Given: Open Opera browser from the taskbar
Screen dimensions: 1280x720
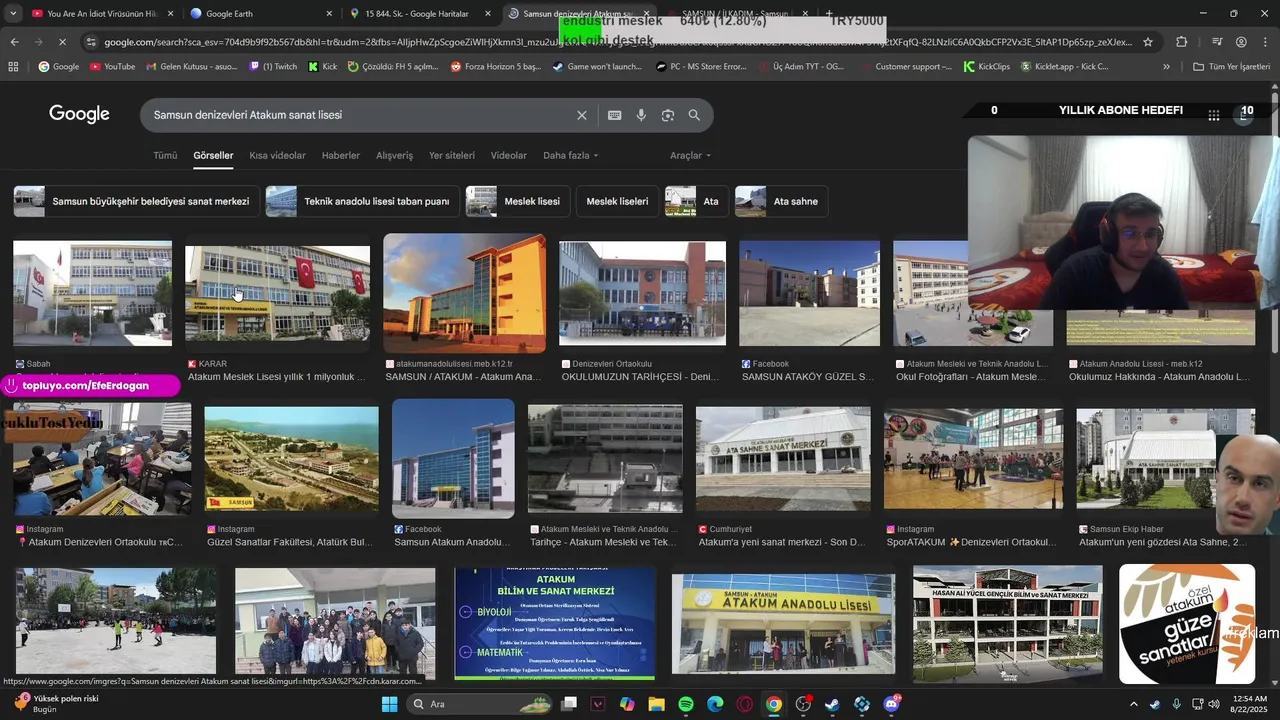Looking at the screenshot, I should 744,704.
